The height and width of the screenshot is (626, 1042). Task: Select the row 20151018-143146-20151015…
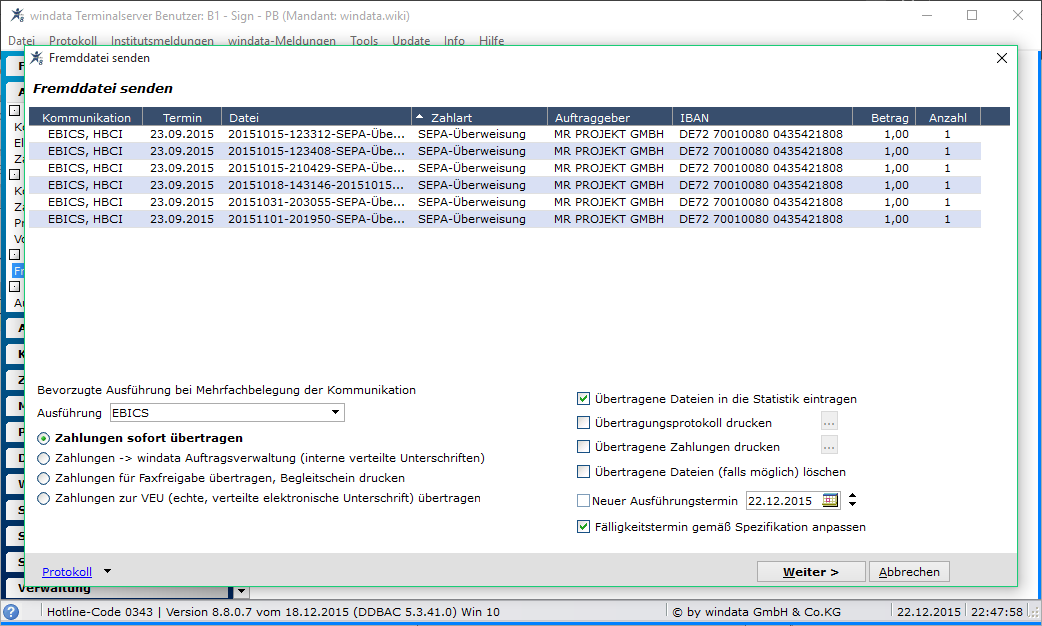(x=505, y=185)
